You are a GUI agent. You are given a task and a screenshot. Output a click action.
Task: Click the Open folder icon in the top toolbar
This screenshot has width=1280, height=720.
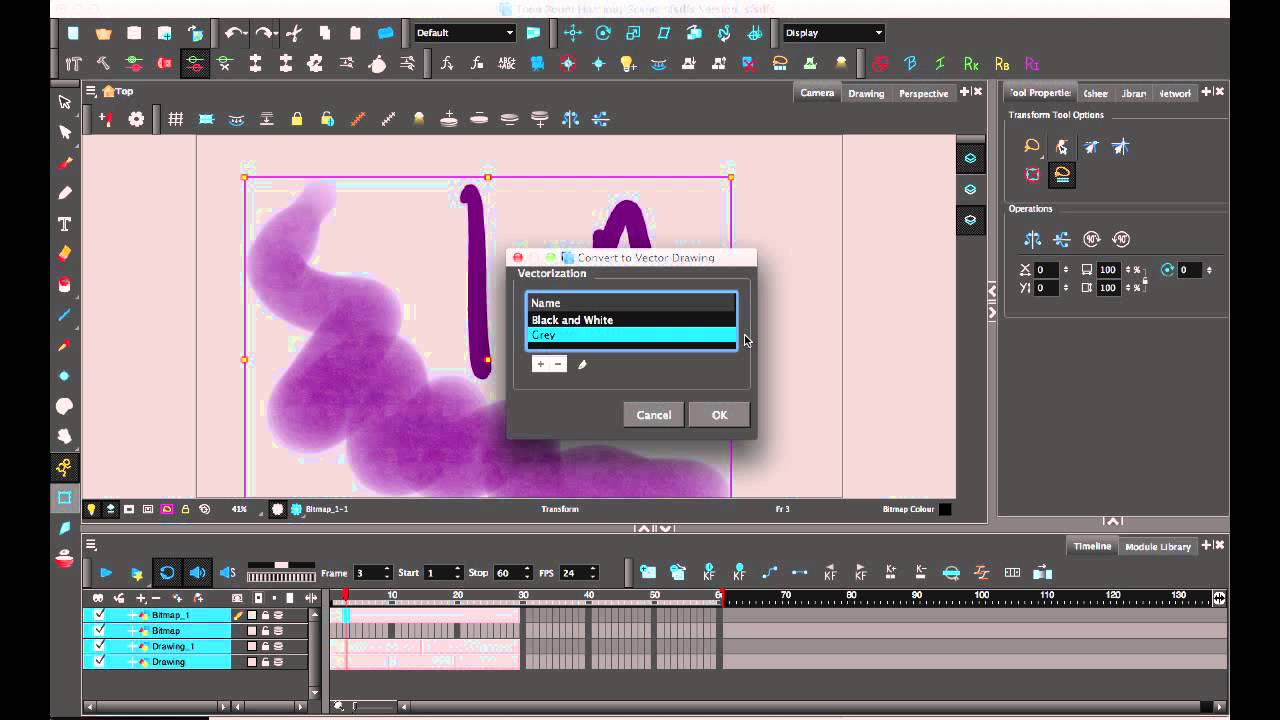[103, 33]
